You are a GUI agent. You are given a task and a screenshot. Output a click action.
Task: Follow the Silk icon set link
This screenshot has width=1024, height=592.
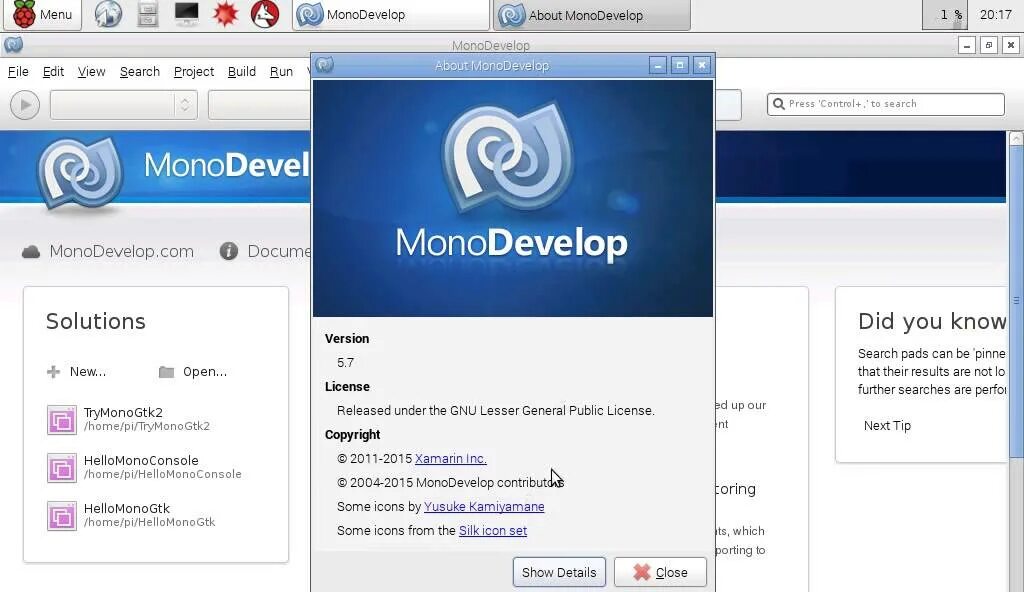coord(493,531)
